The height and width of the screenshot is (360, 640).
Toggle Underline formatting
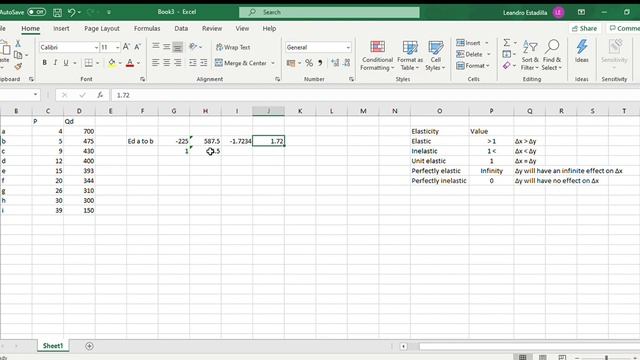[65, 63]
